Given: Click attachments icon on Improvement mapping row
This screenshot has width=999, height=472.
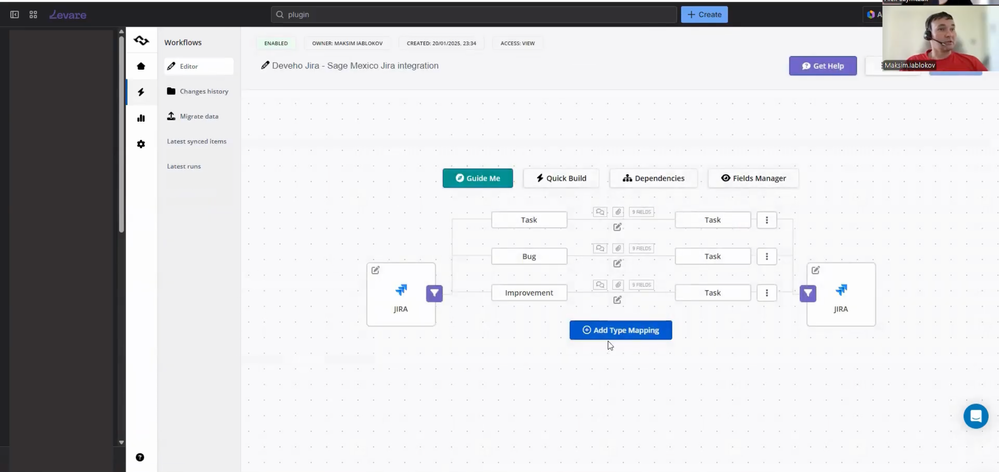Looking at the screenshot, I should point(617,285).
